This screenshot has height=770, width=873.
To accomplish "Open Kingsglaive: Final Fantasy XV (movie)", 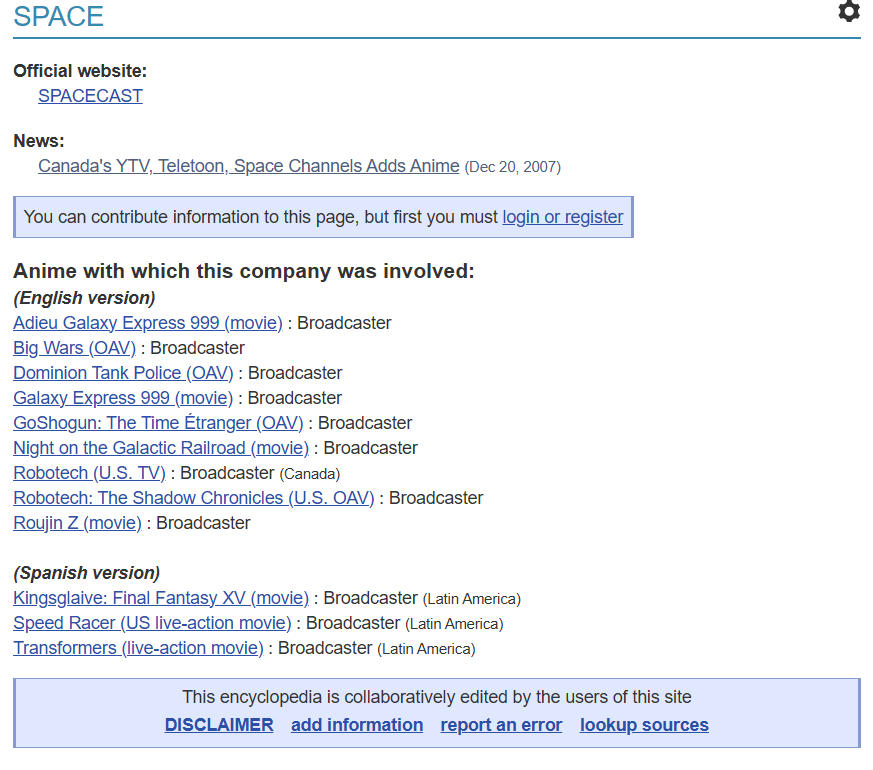I will tap(160, 598).
